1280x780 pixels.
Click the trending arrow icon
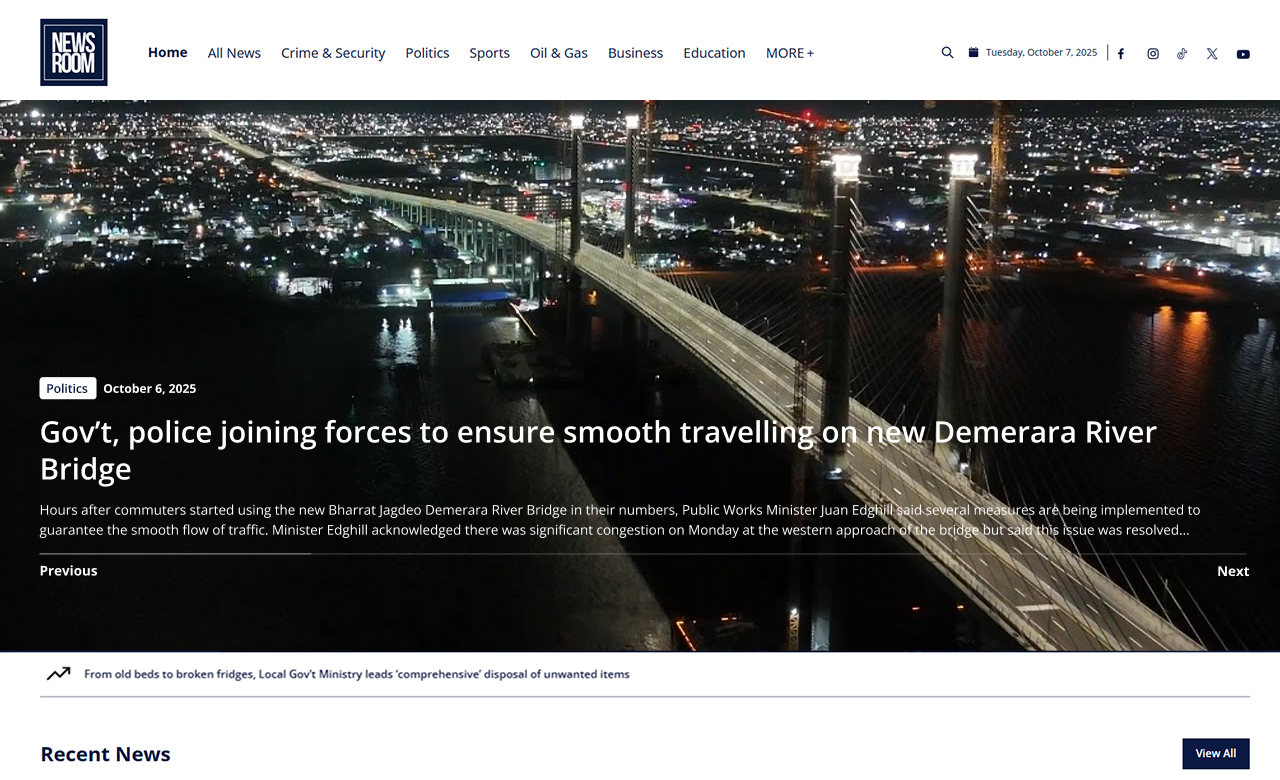[59, 674]
